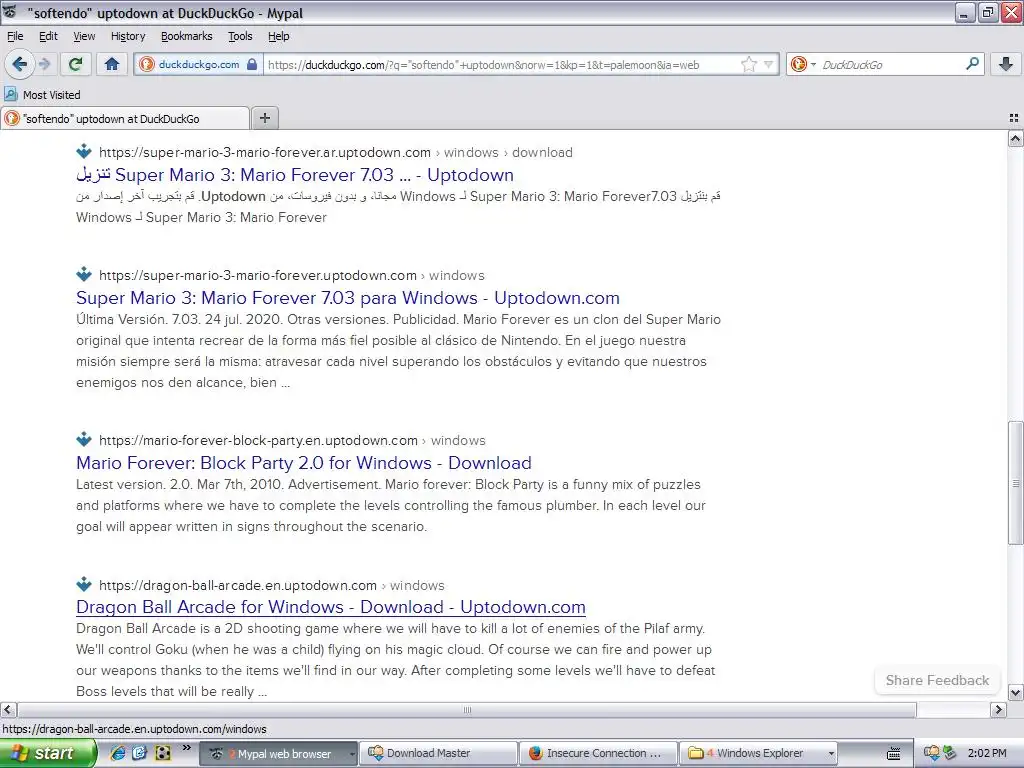Click the dragon-ball-arcade.en.uptodown.com URL
Screen dimensions: 1024x768
[x=238, y=585]
